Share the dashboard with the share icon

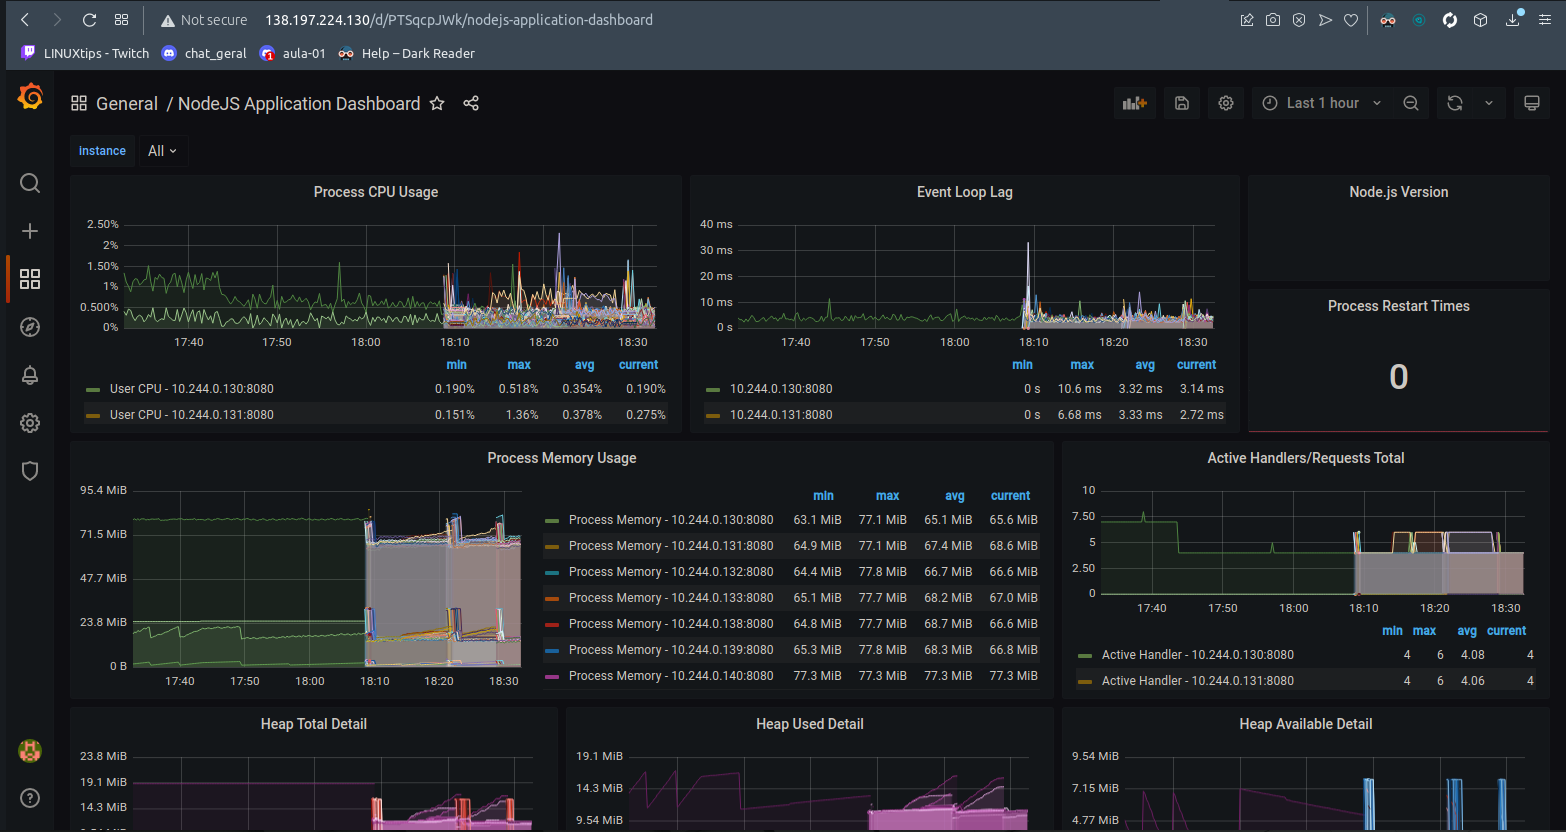click(471, 103)
